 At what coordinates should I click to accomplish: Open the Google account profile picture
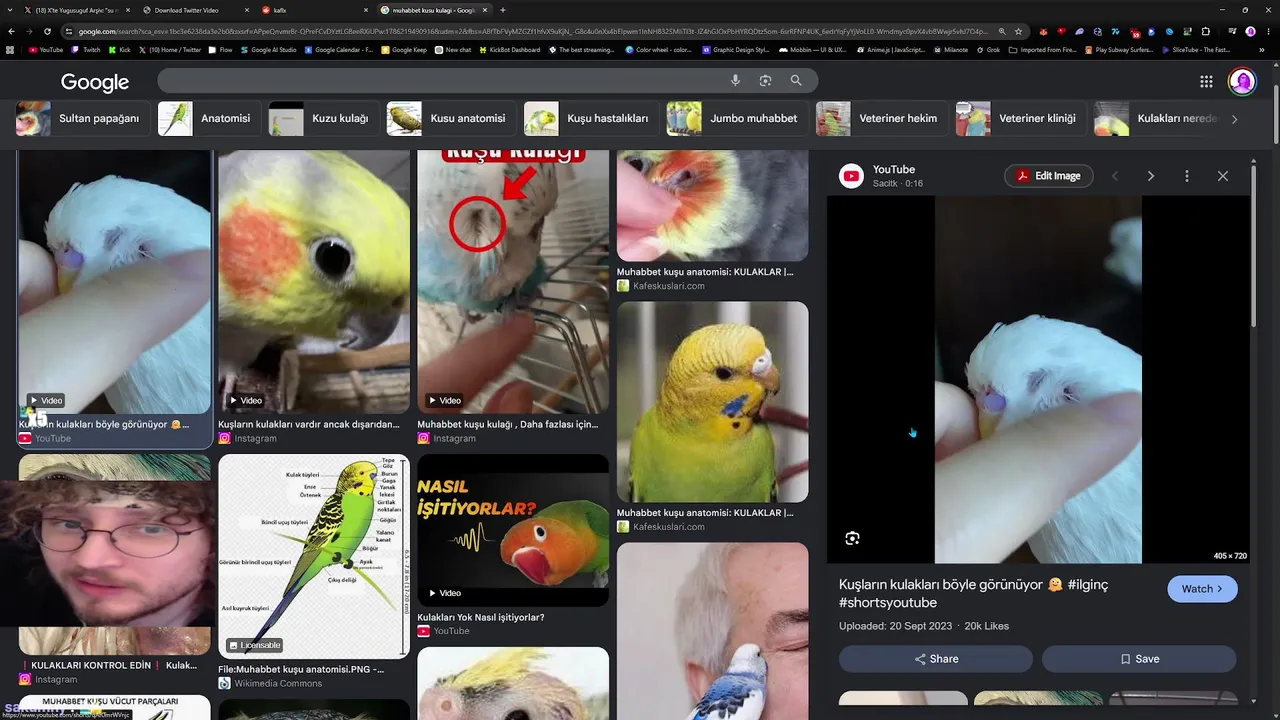tap(1242, 81)
